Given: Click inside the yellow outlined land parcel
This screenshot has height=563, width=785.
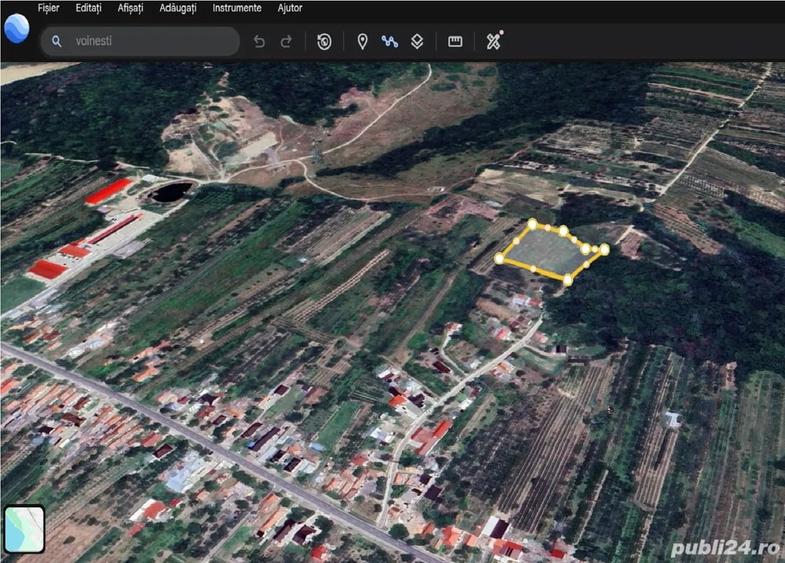Looking at the screenshot, I should pyautogui.click(x=548, y=252).
